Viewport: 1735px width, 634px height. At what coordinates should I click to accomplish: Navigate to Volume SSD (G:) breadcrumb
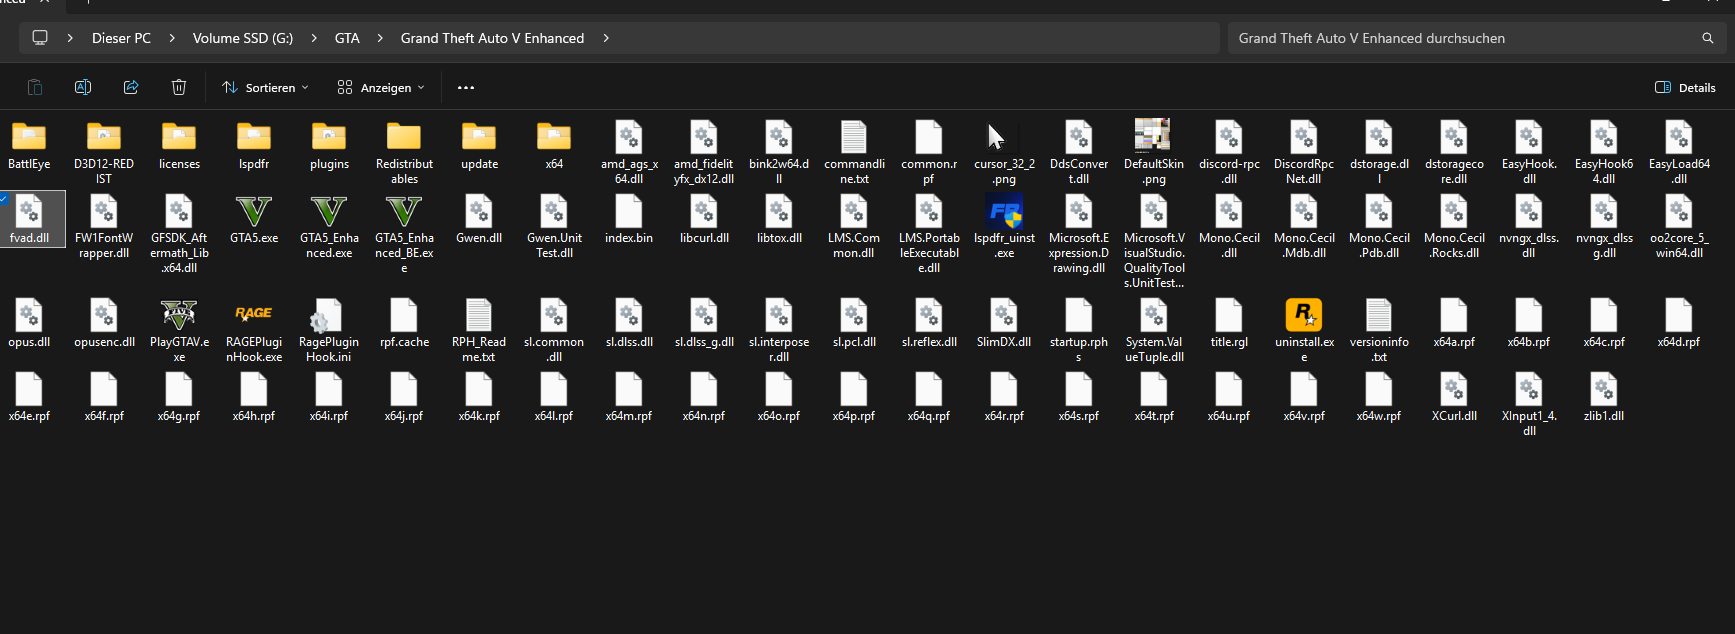click(x=243, y=38)
